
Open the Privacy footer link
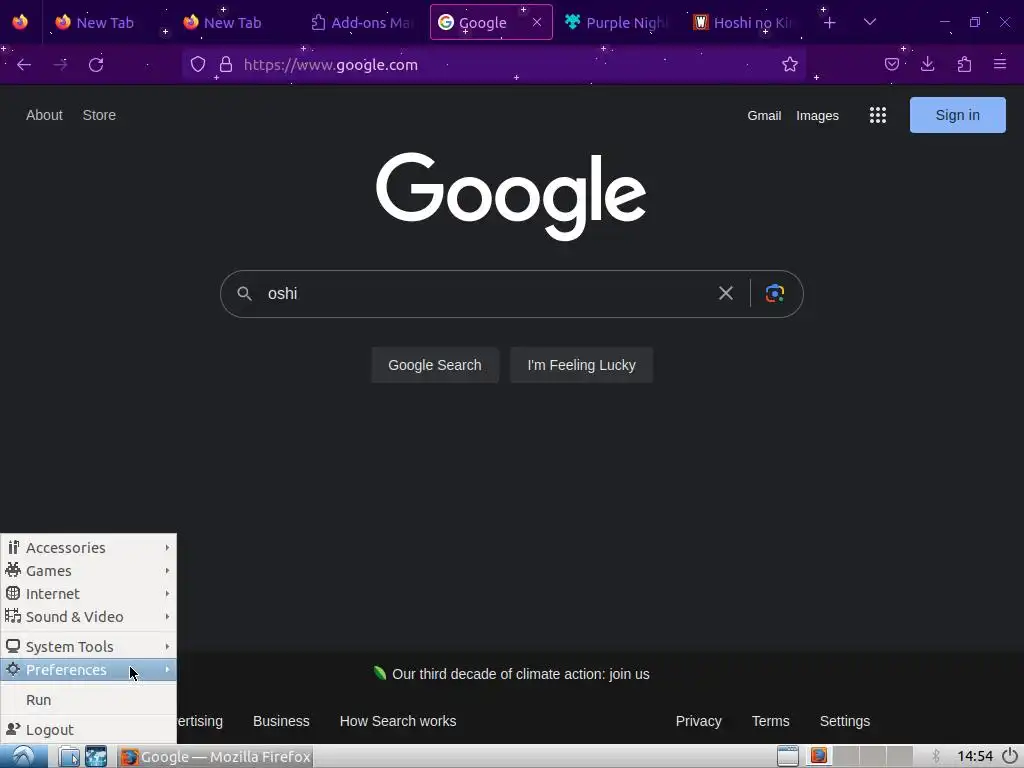[698, 721]
